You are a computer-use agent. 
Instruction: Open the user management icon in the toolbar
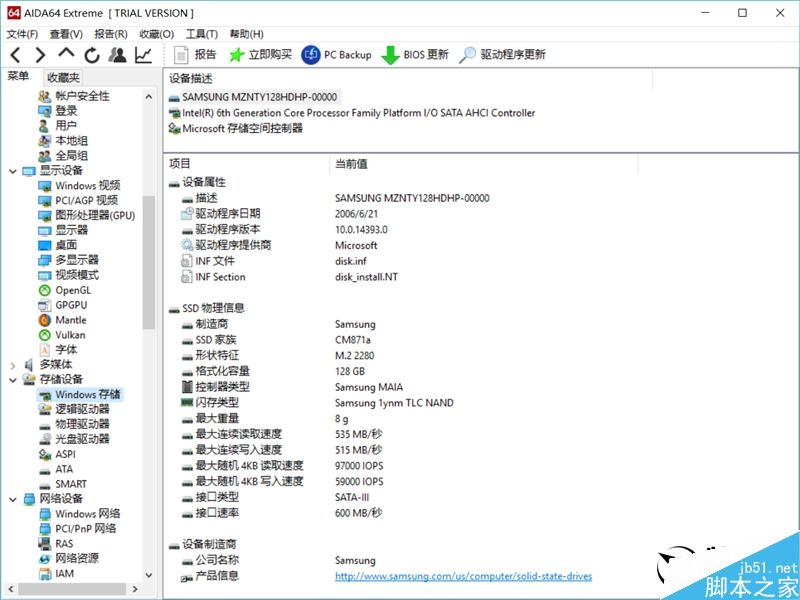coord(117,55)
